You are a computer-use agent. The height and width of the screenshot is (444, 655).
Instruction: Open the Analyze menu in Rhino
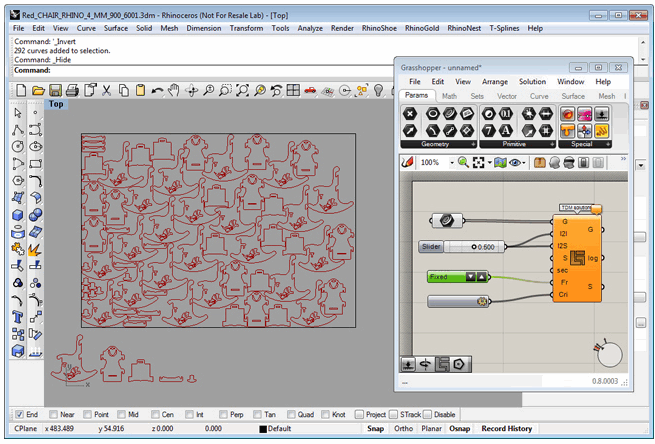click(310, 28)
